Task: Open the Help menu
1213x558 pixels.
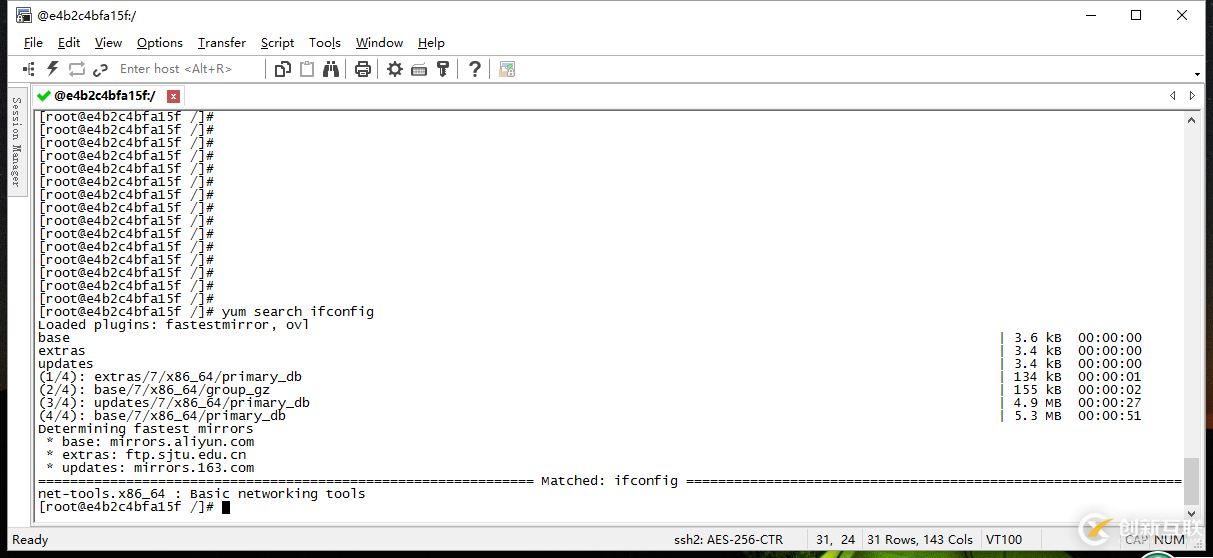Action: 431,43
